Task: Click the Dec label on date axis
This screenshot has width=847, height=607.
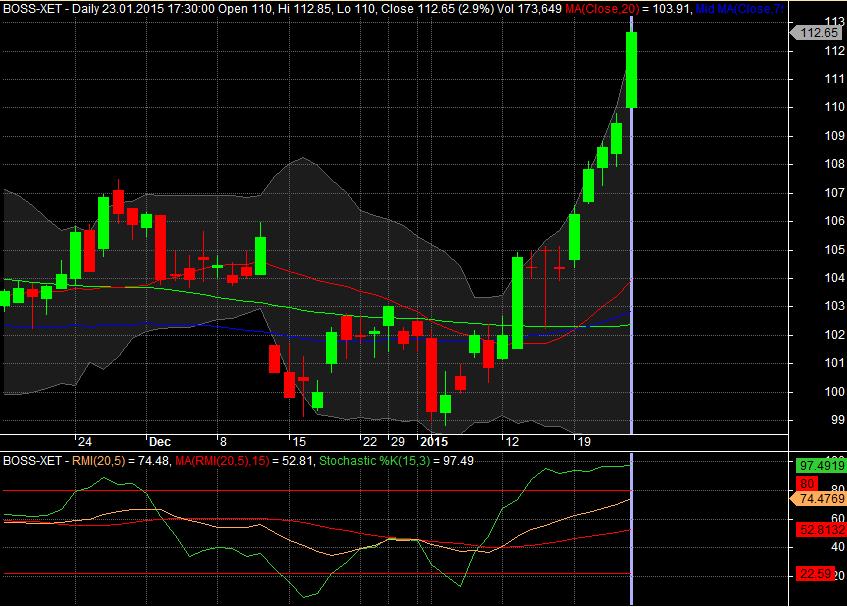Action: click(160, 442)
